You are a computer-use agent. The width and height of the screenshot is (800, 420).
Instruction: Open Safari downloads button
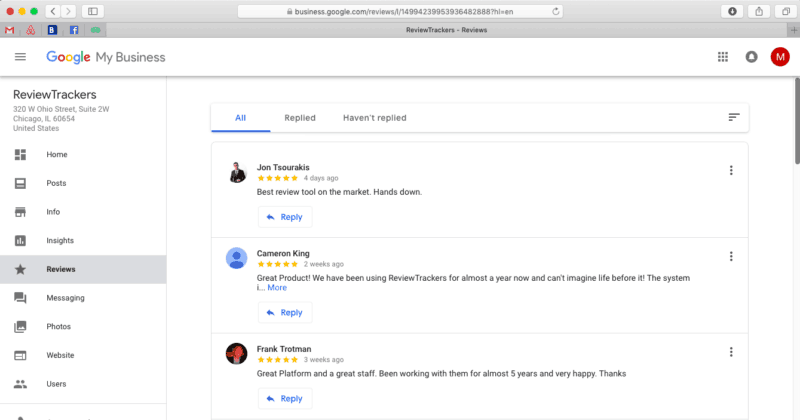(x=732, y=11)
